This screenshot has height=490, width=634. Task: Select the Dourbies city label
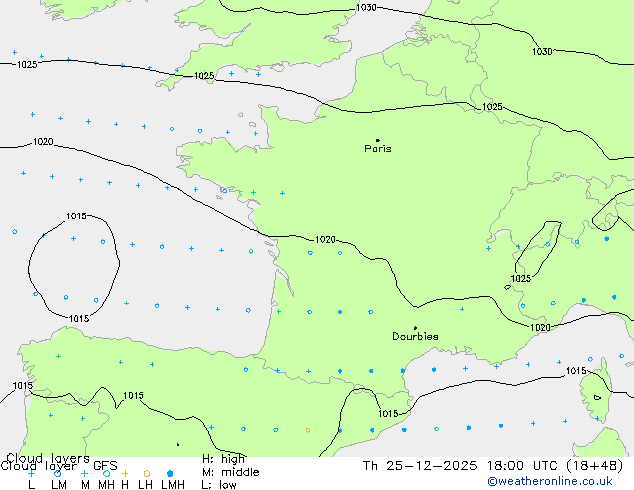(x=415, y=336)
